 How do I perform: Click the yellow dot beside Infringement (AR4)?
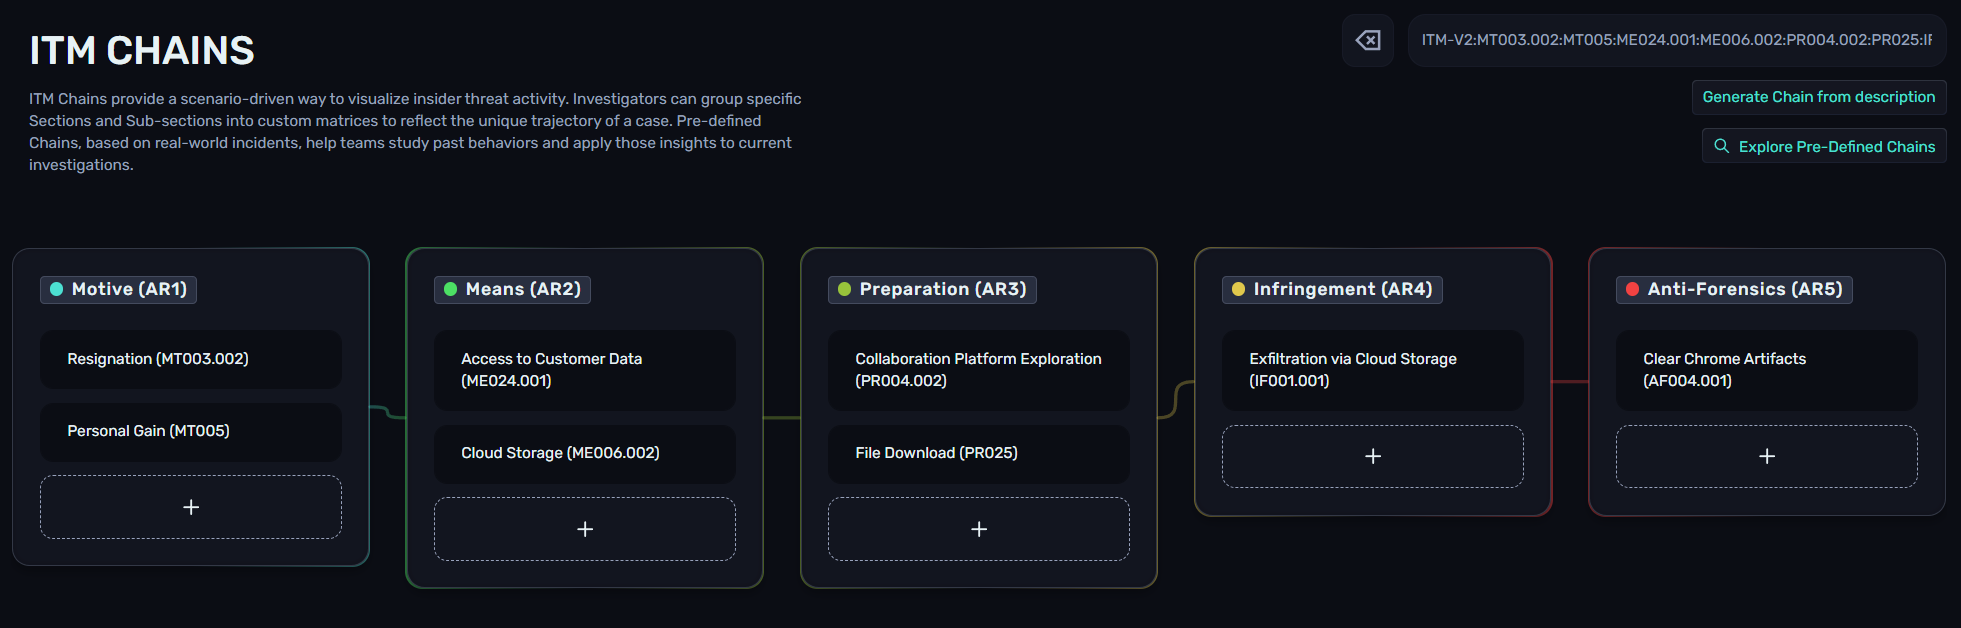tap(1238, 289)
